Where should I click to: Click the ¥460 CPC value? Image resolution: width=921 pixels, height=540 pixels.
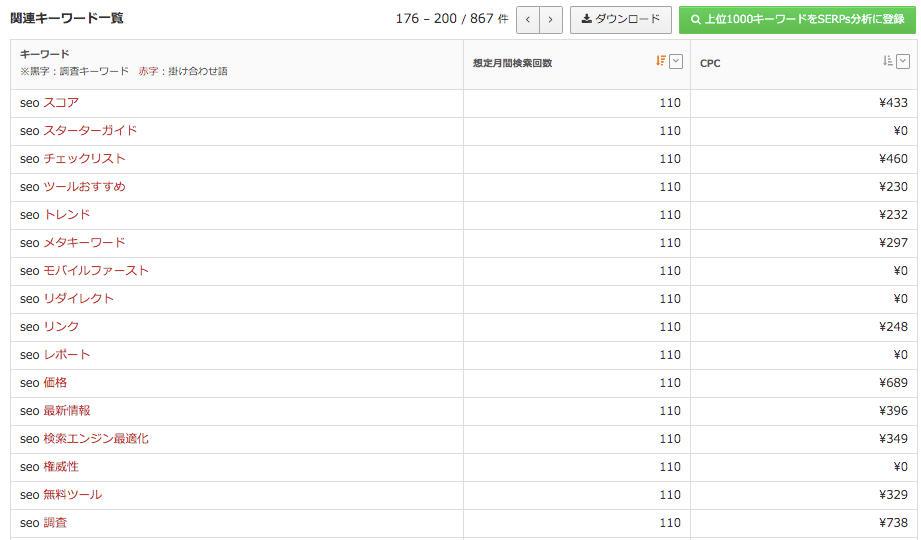[x=893, y=159]
